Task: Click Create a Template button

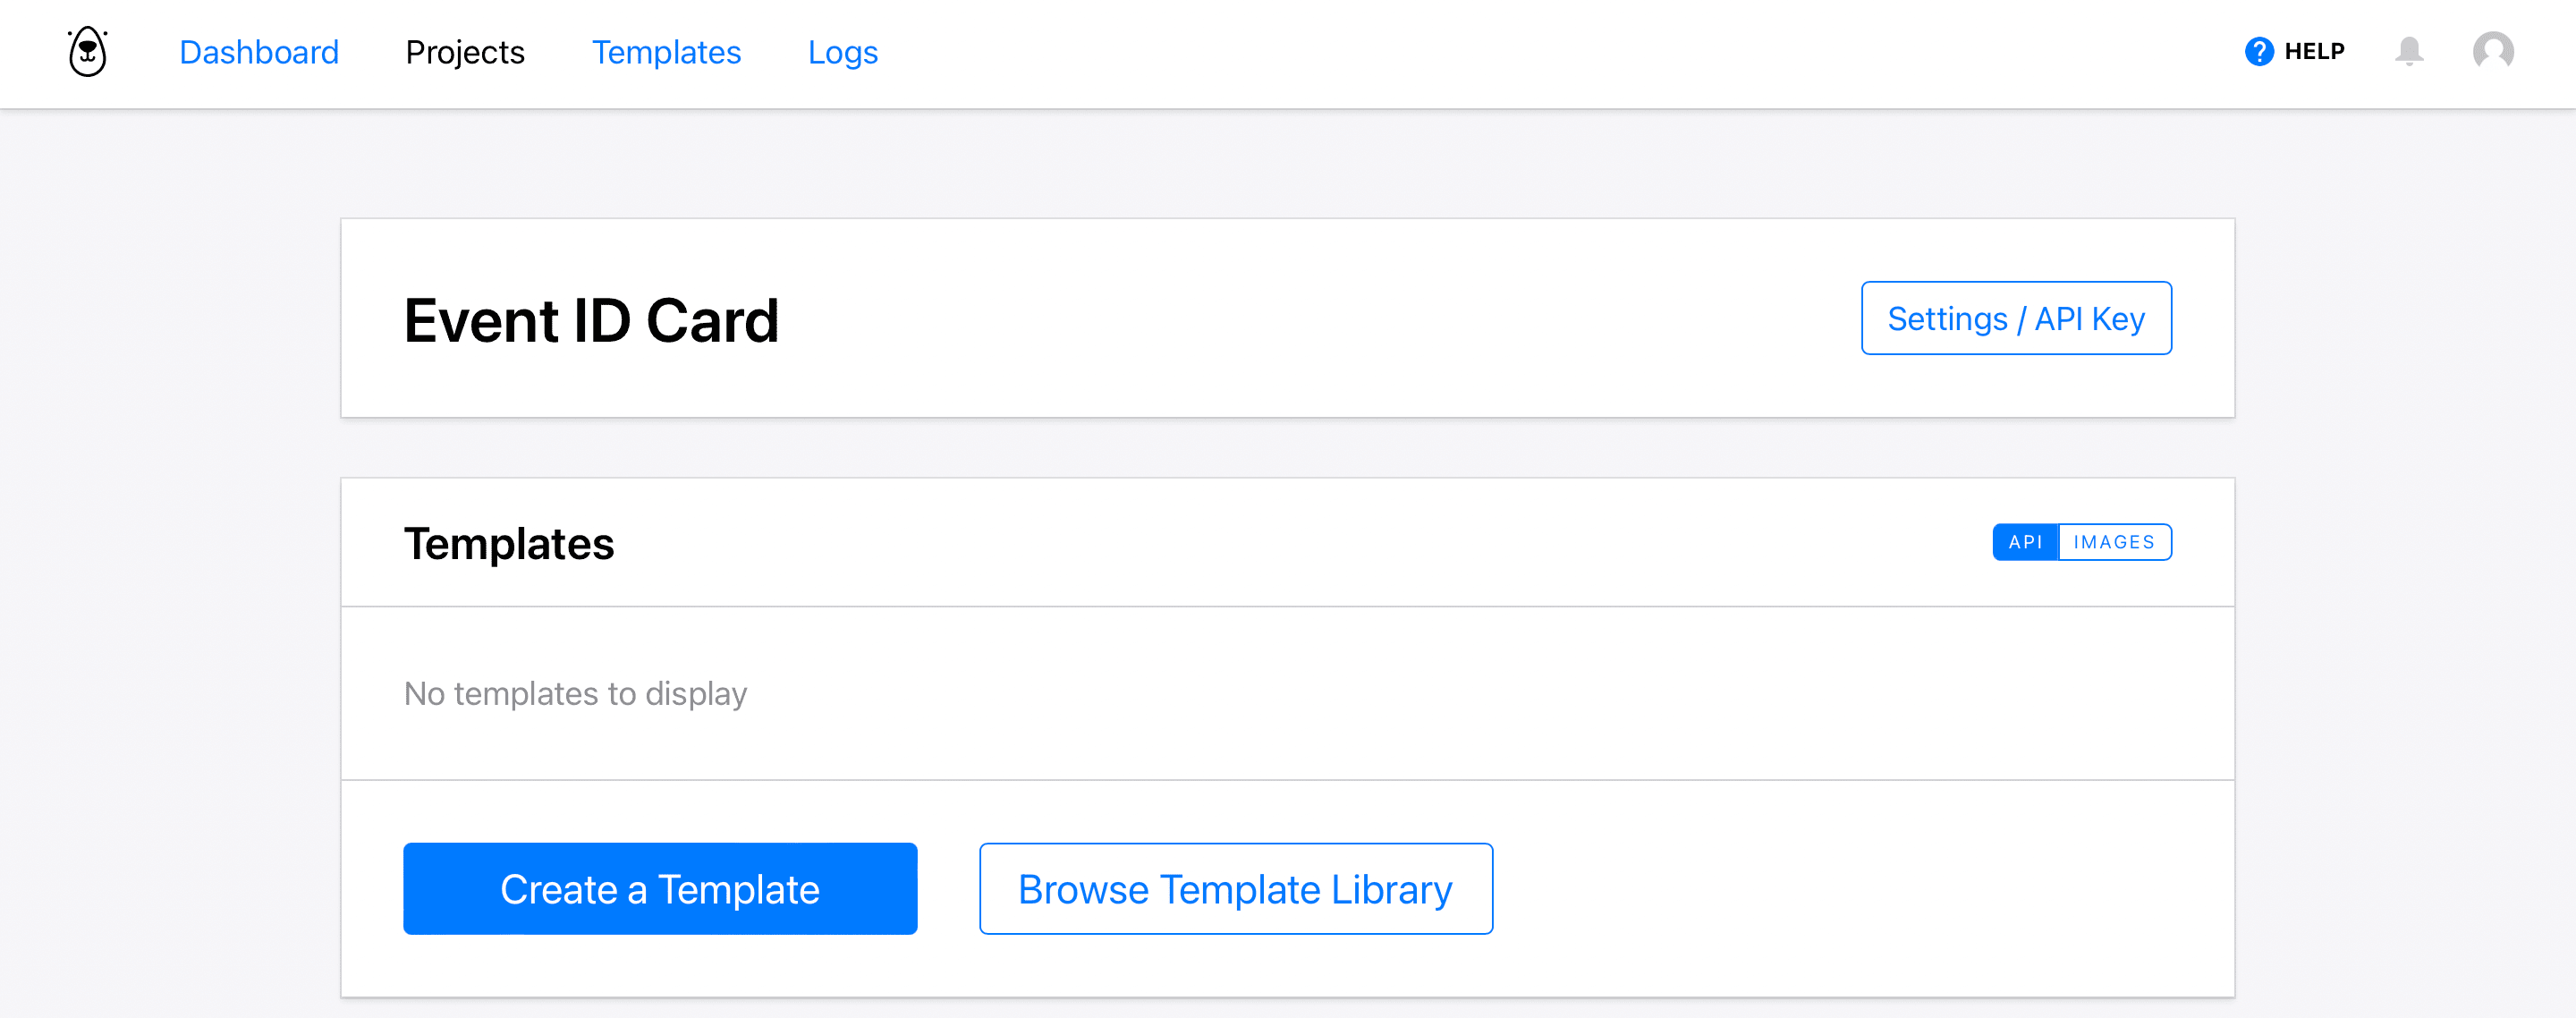Action: [x=659, y=888]
